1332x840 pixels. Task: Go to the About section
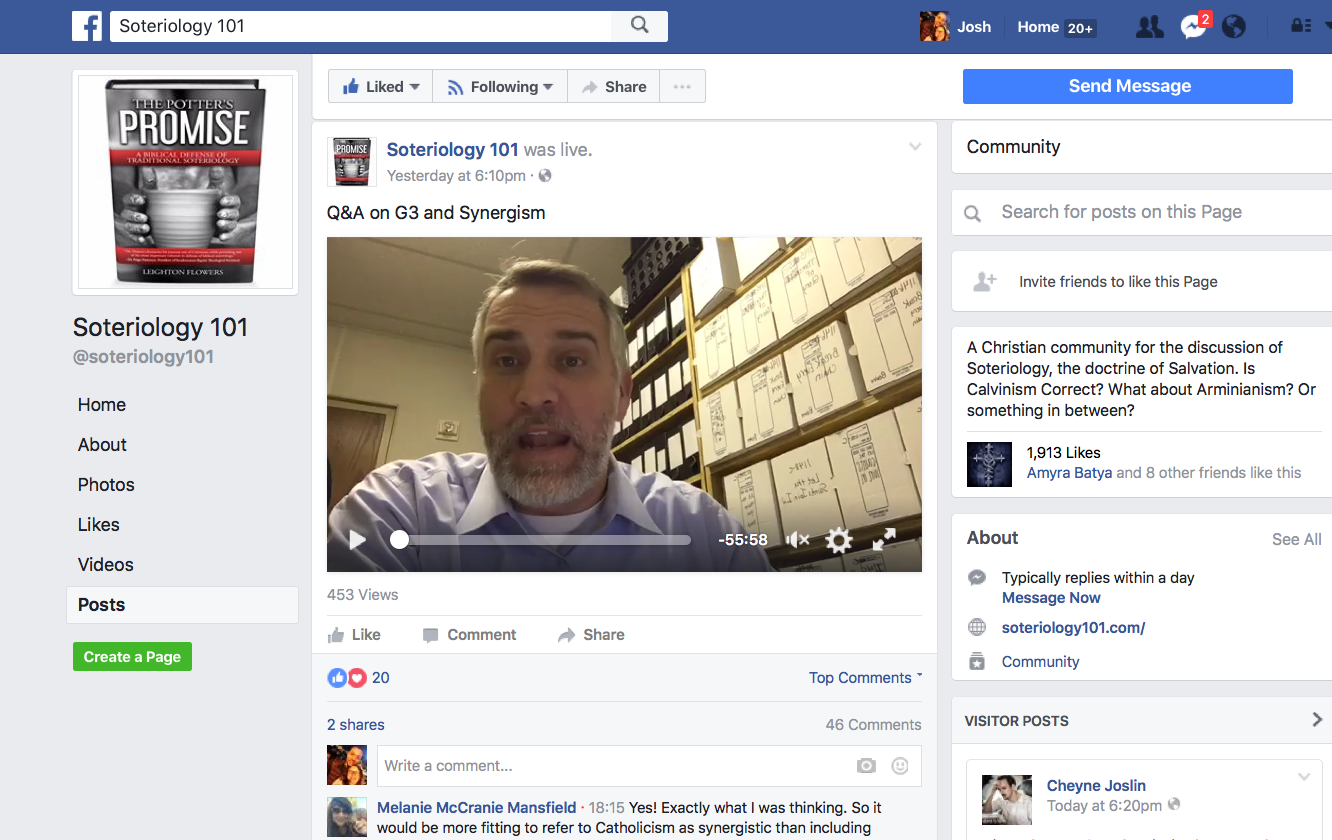(x=102, y=445)
